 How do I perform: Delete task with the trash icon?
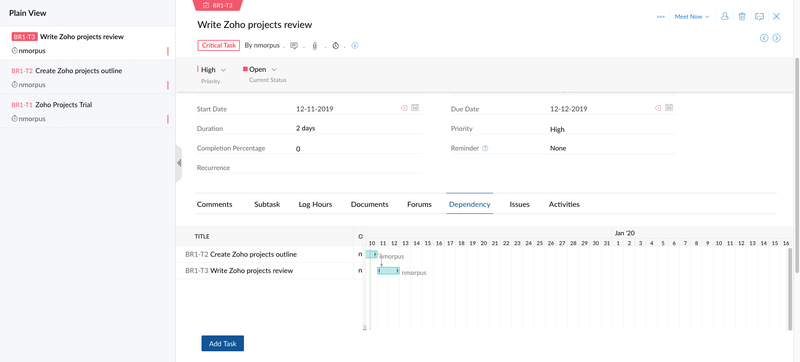tap(742, 16)
